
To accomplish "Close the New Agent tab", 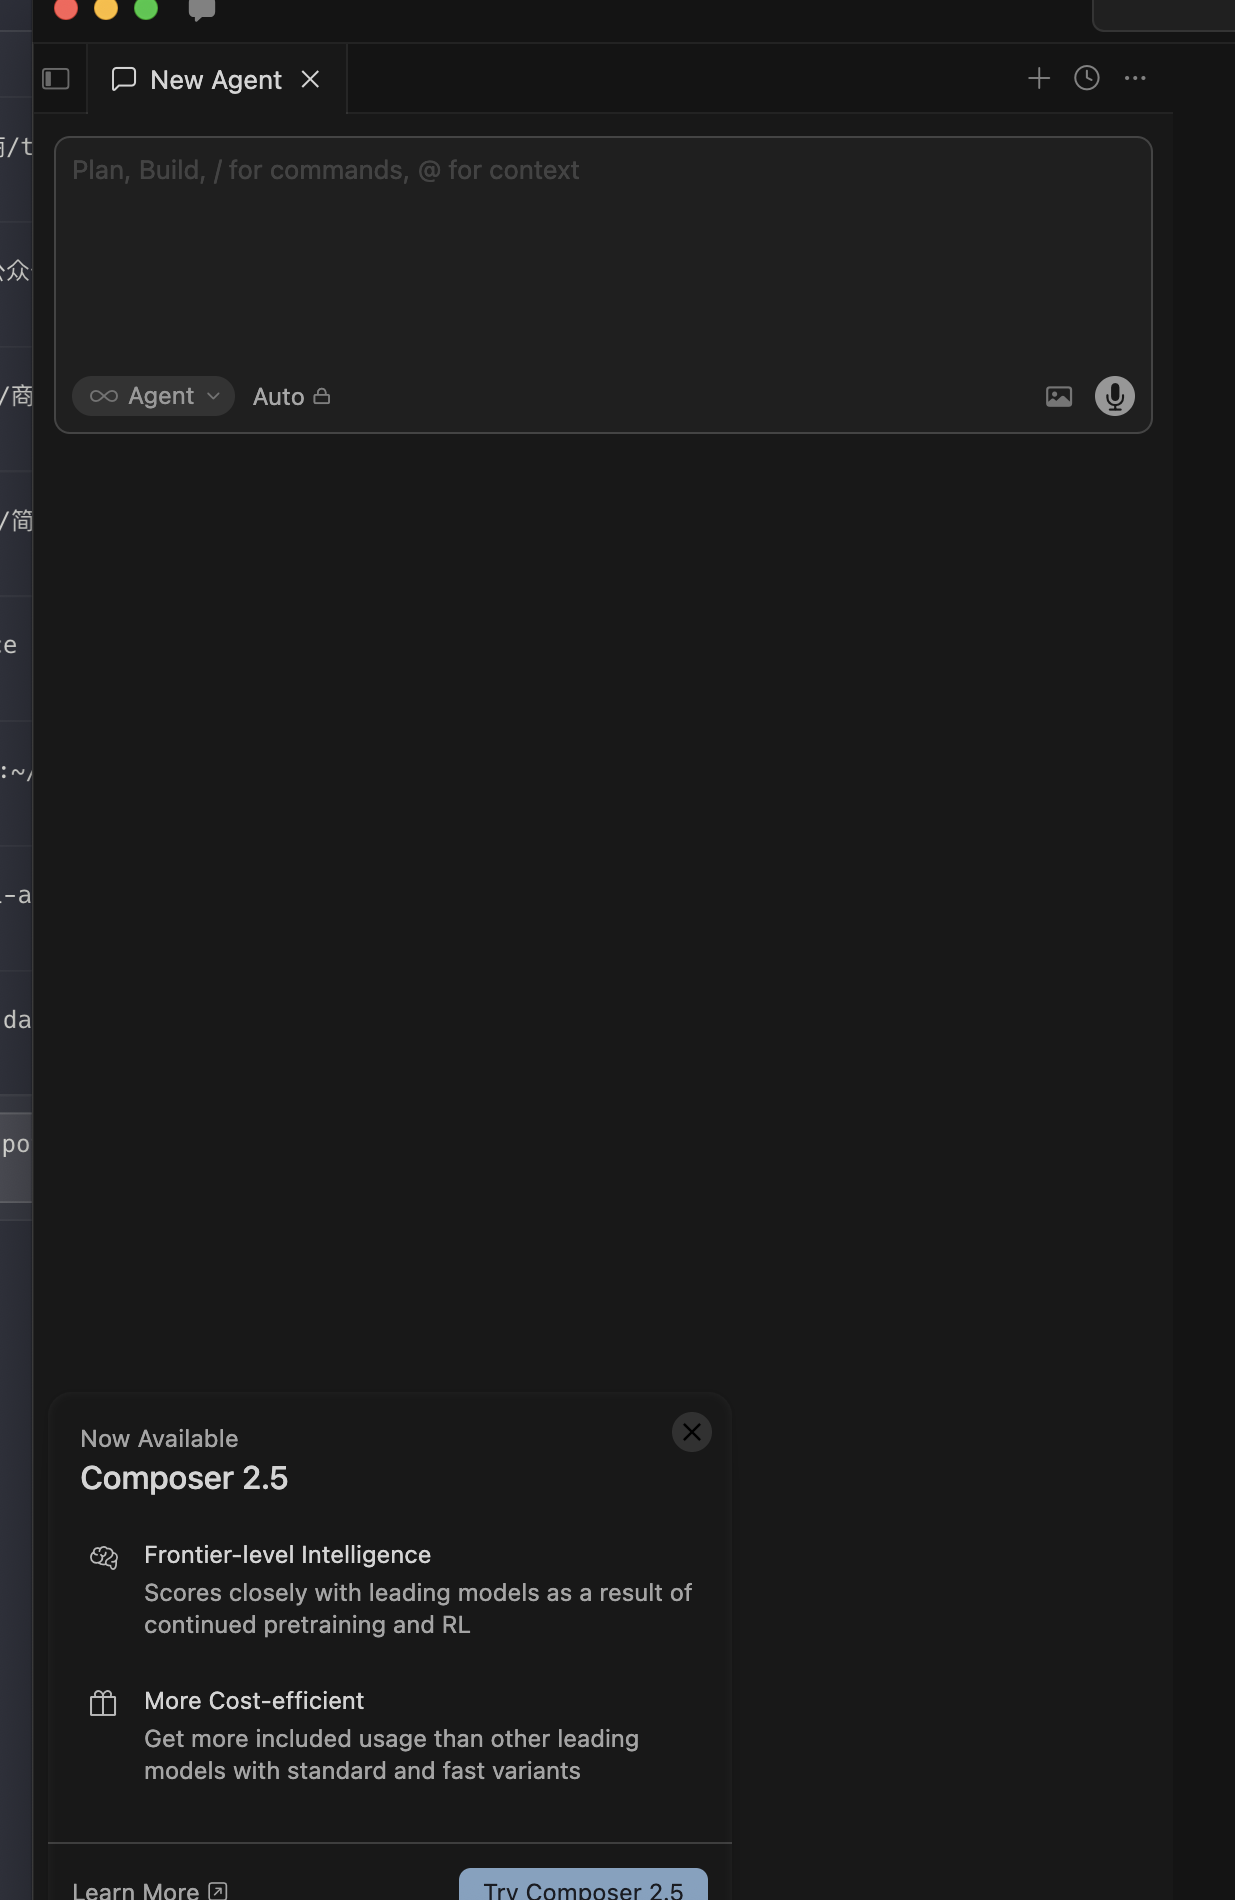I will [310, 79].
